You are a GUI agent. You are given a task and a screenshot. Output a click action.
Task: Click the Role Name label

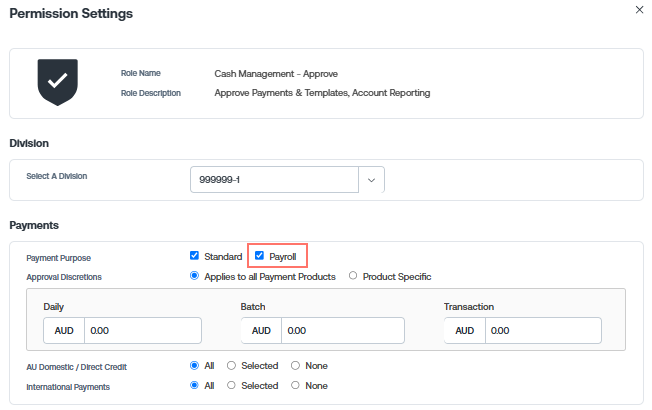click(x=141, y=73)
